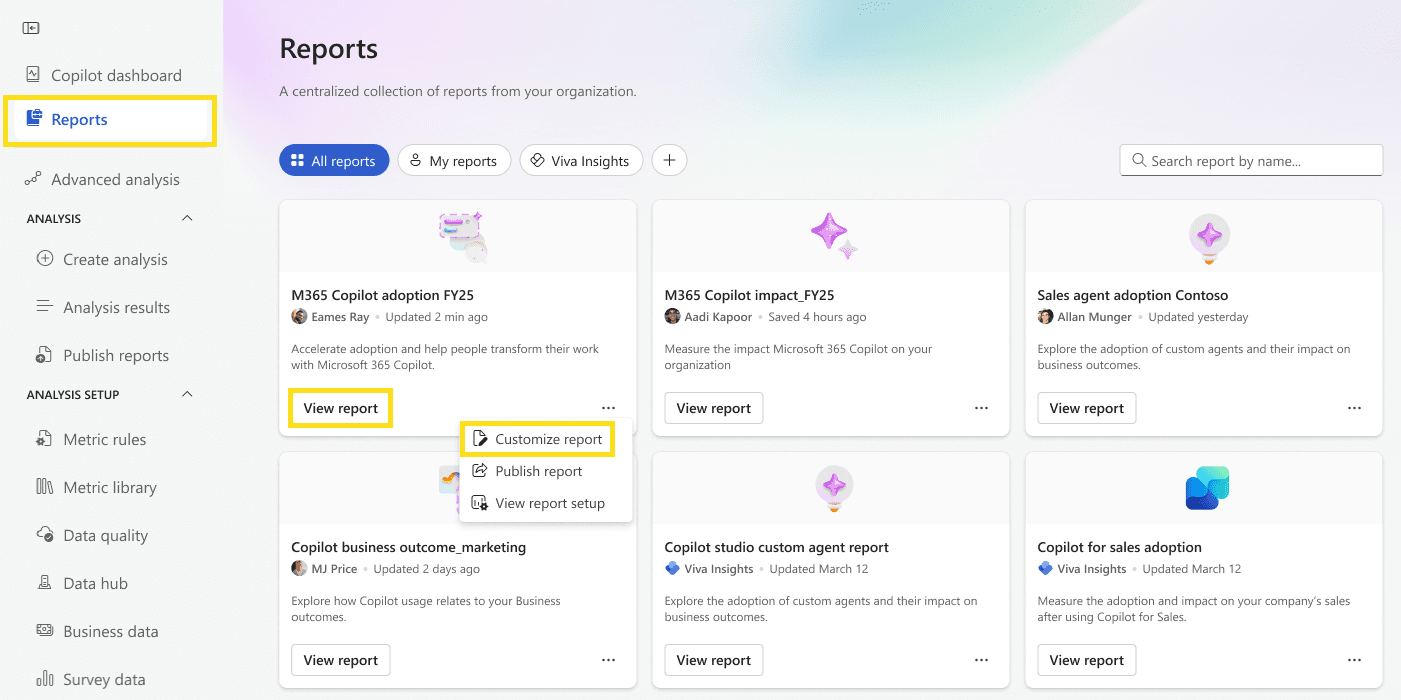This screenshot has width=1401, height=700.
Task: Click the M365 Copilot adoption FY25 title
Action: 382,295
